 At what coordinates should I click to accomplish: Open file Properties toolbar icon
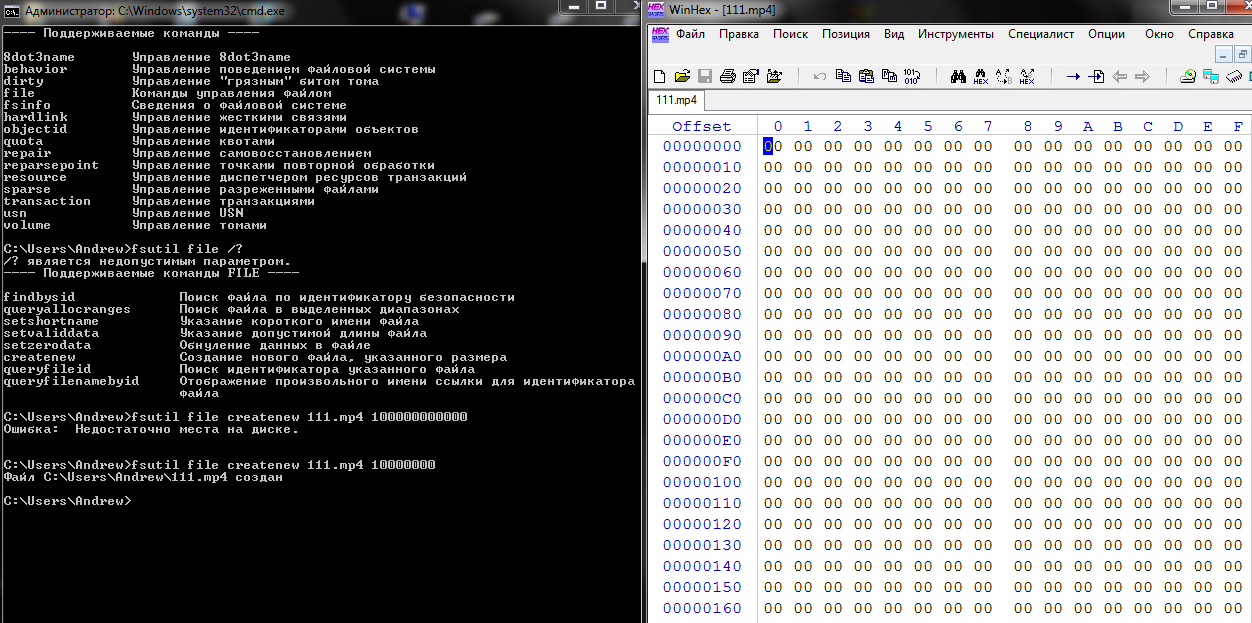click(x=750, y=76)
